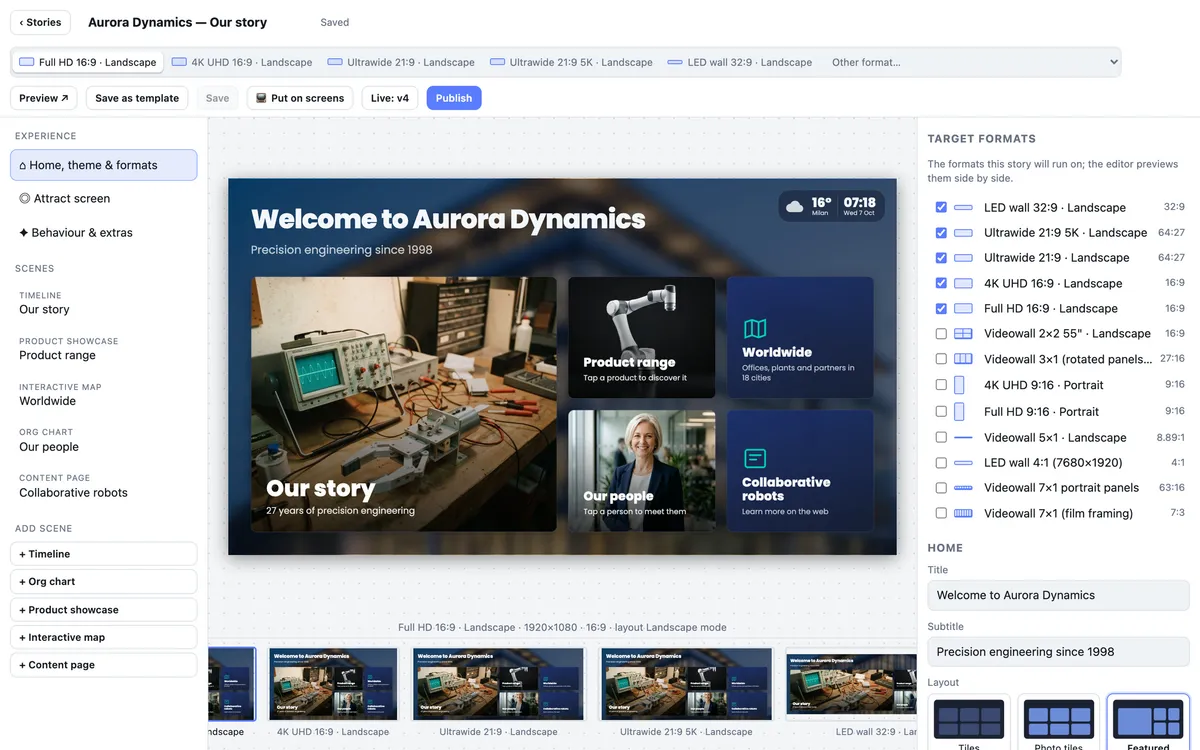Click the Product range tile in the preview
The height and width of the screenshot is (750, 1200).
pyautogui.click(x=642, y=338)
